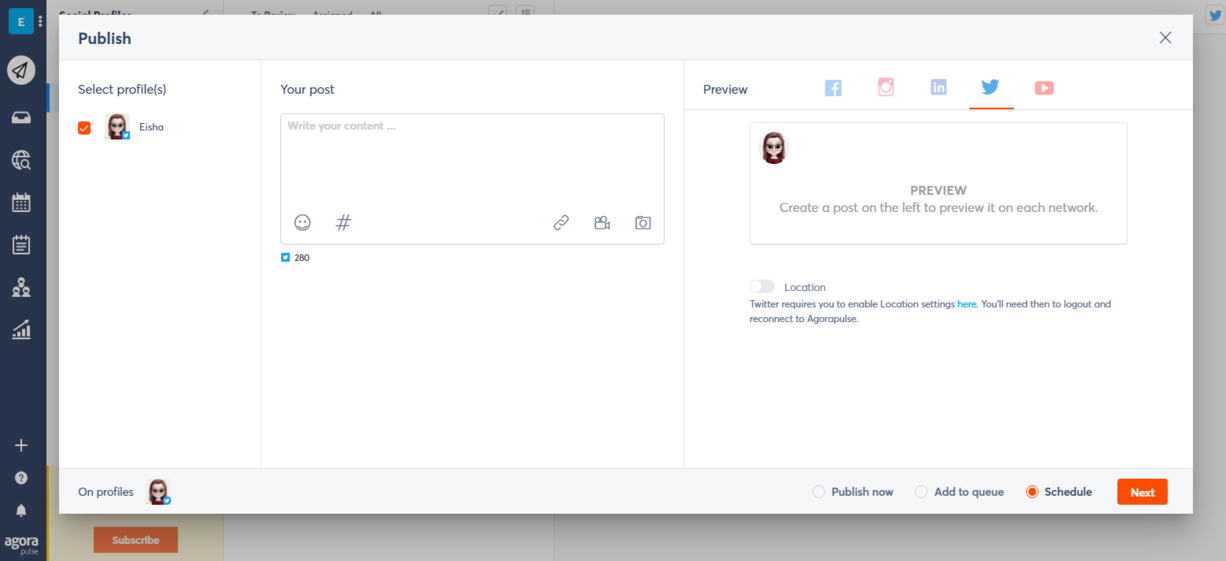Open the workspace three-dot menu
The height and width of the screenshot is (561, 1226).
(40, 21)
